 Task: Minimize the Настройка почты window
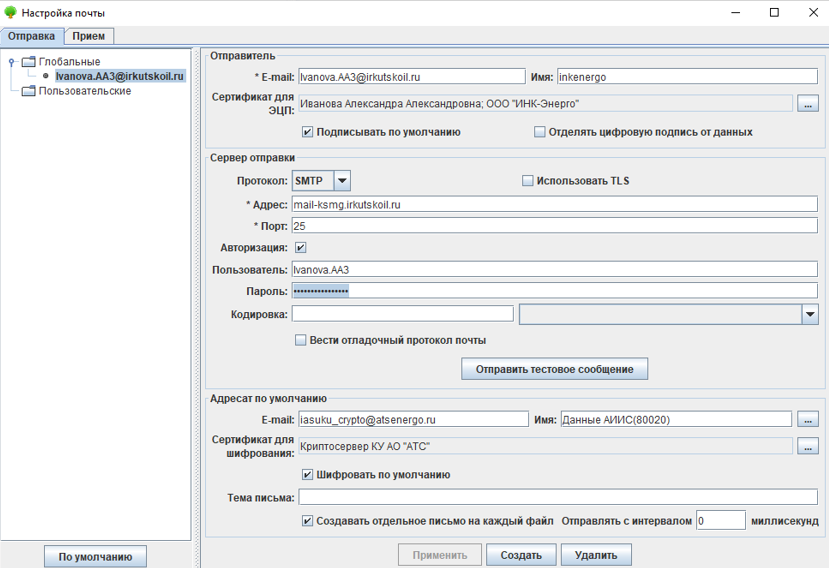[735, 12]
